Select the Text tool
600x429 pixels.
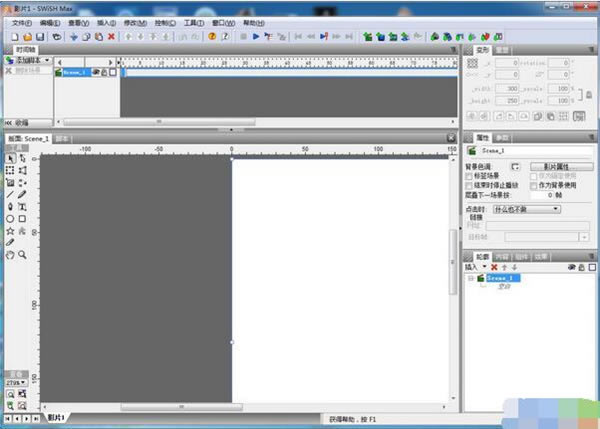(x=22, y=207)
